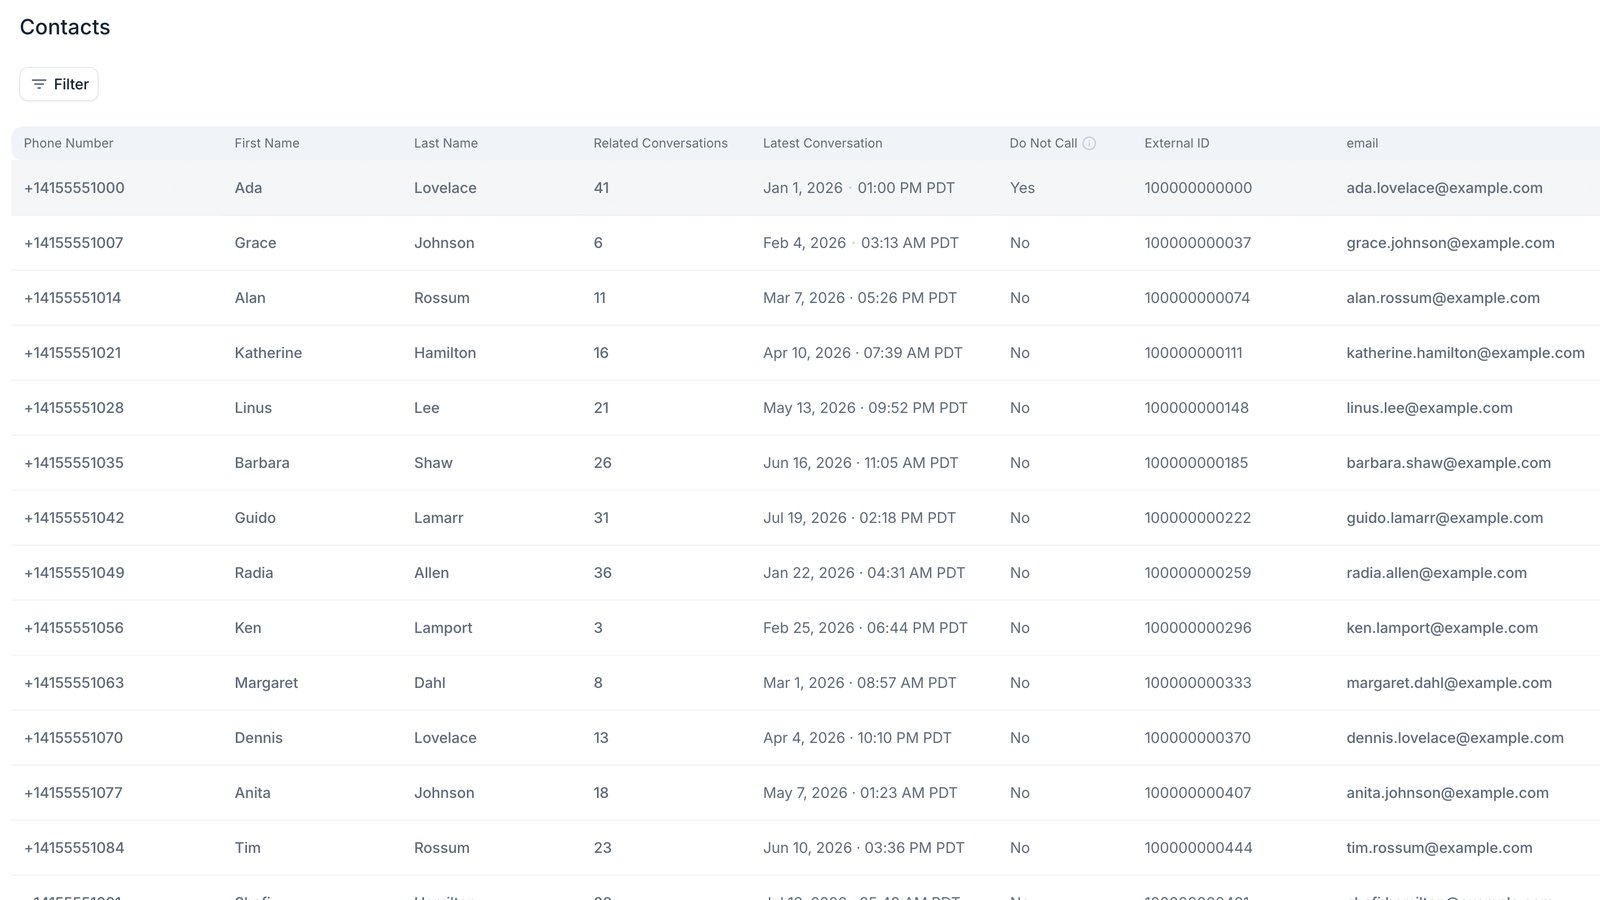Click the First Name column header

click(x=267, y=143)
